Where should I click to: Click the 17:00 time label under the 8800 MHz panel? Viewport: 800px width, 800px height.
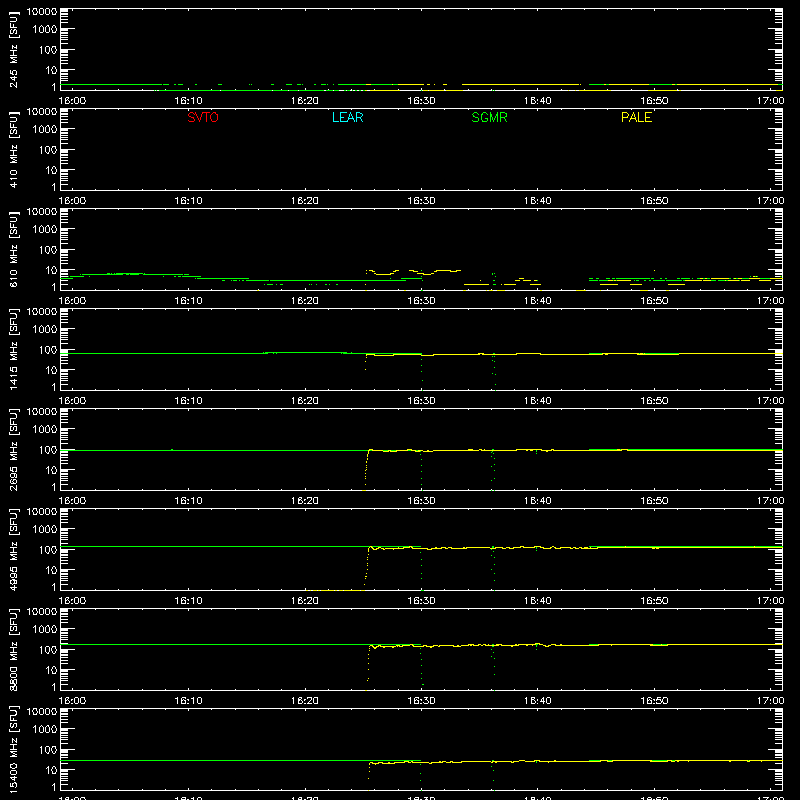[770, 701]
